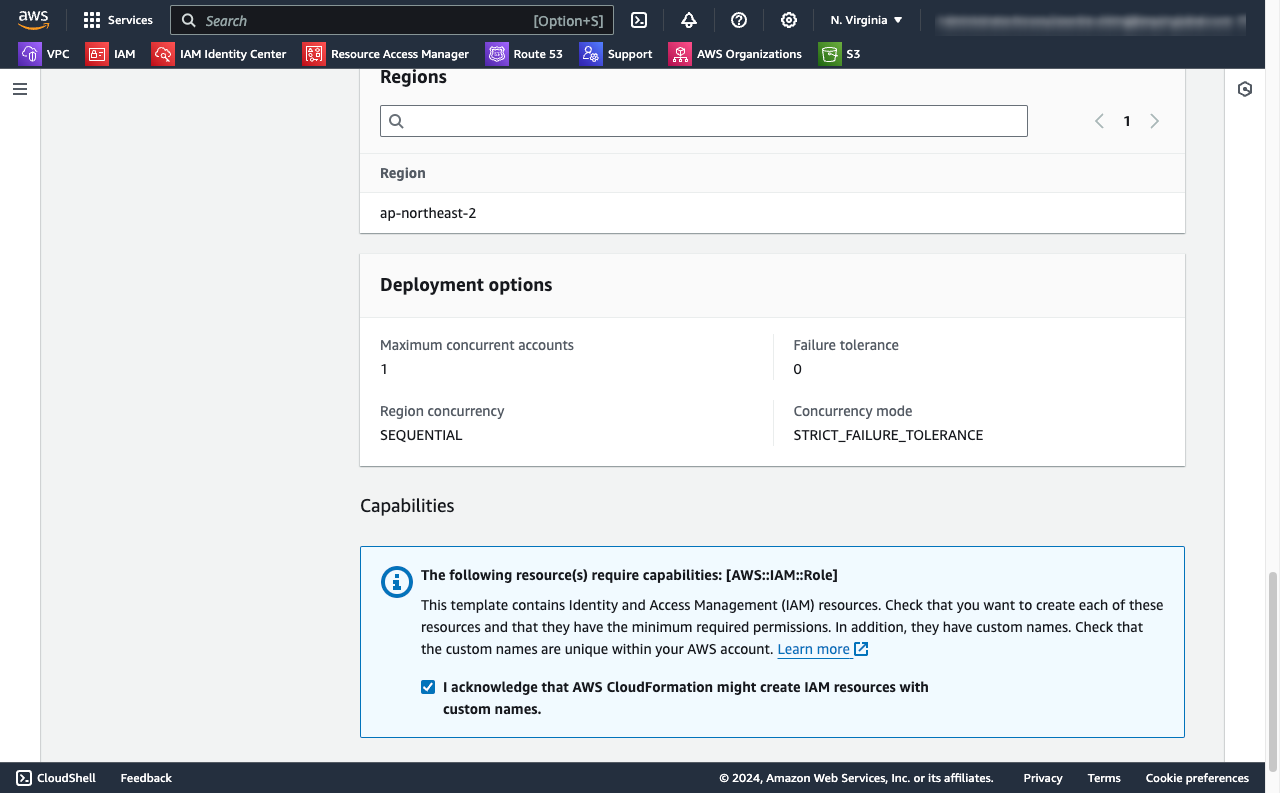The image size is (1280, 793).
Task: Focus the Regions filter search box
Action: click(x=704, y=121)
